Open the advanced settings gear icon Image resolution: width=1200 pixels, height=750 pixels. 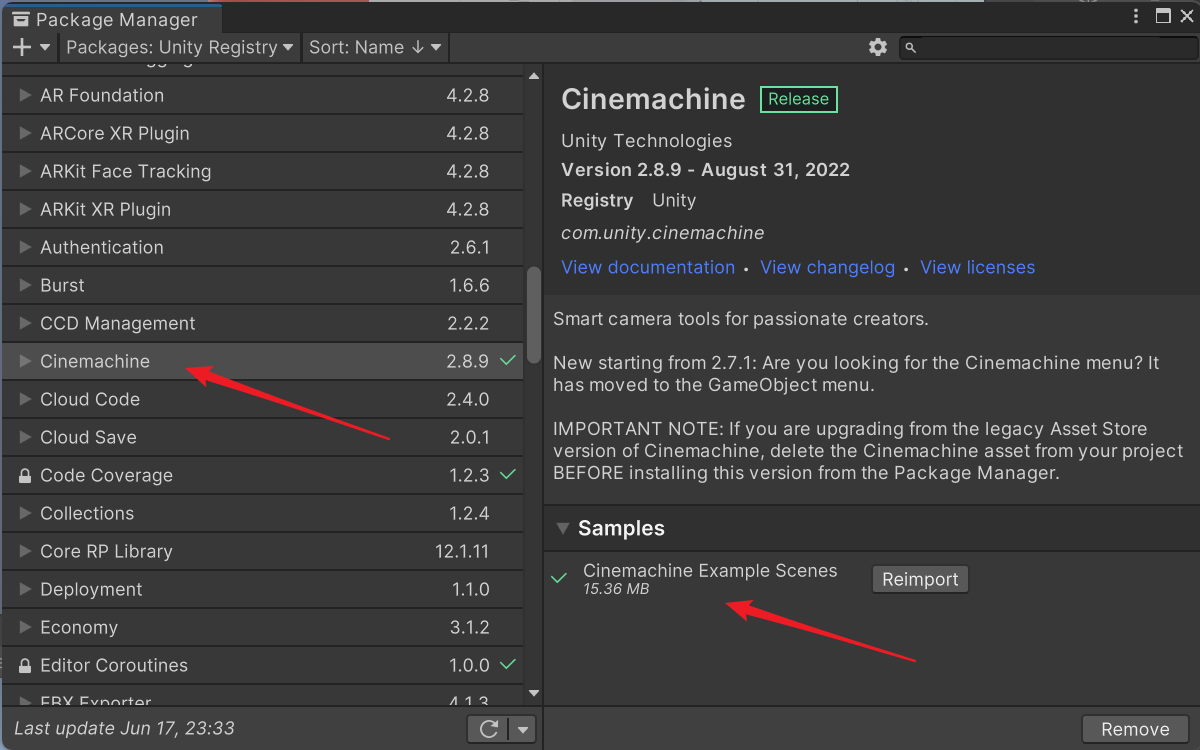coord(878,47)
